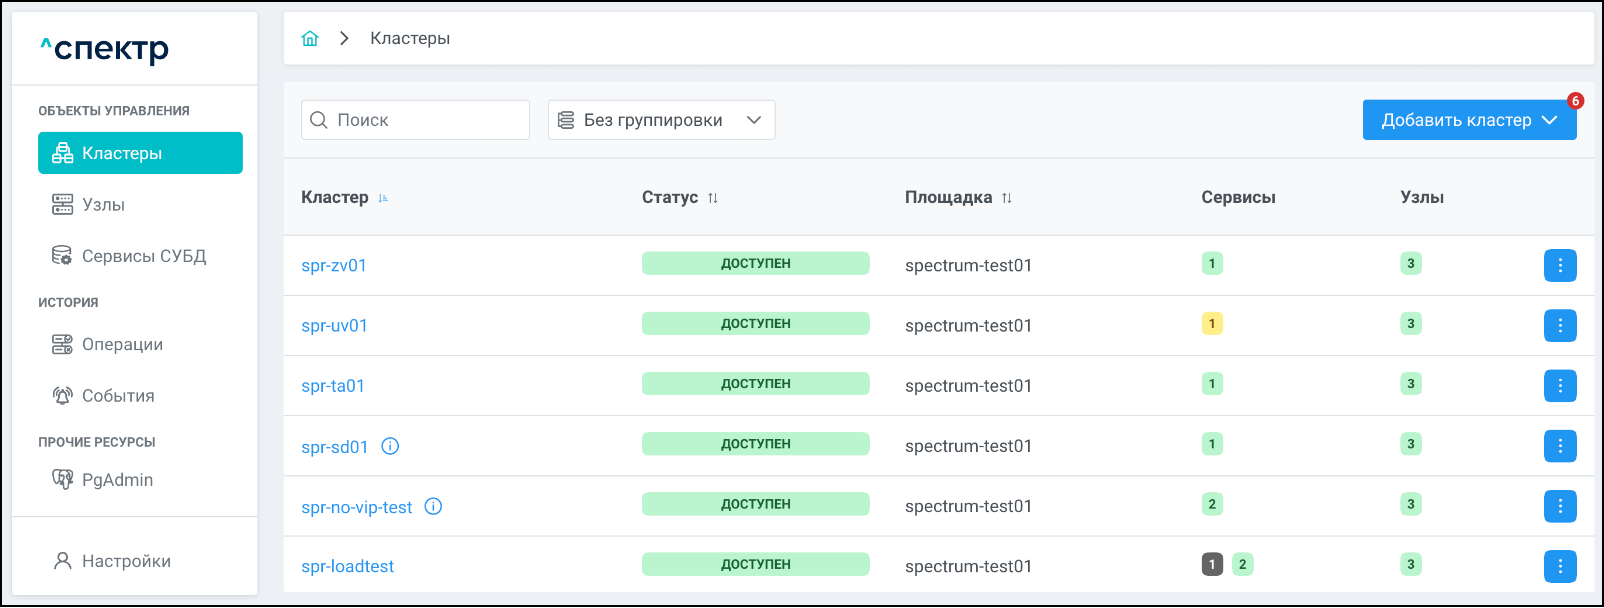This screenshot has height=608, width=1604.
Task: Click the home icon in breadcrumb
Action: (x=310, y=38)
